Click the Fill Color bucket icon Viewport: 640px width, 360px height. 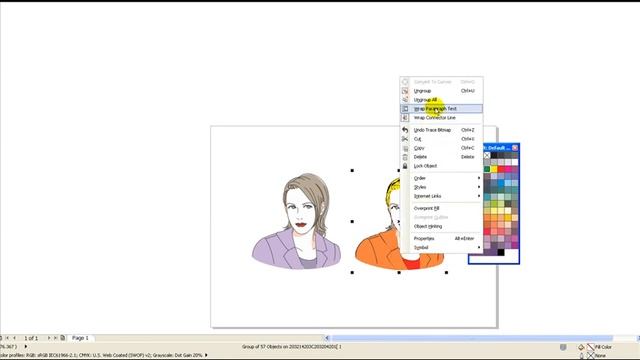(581, 347)
